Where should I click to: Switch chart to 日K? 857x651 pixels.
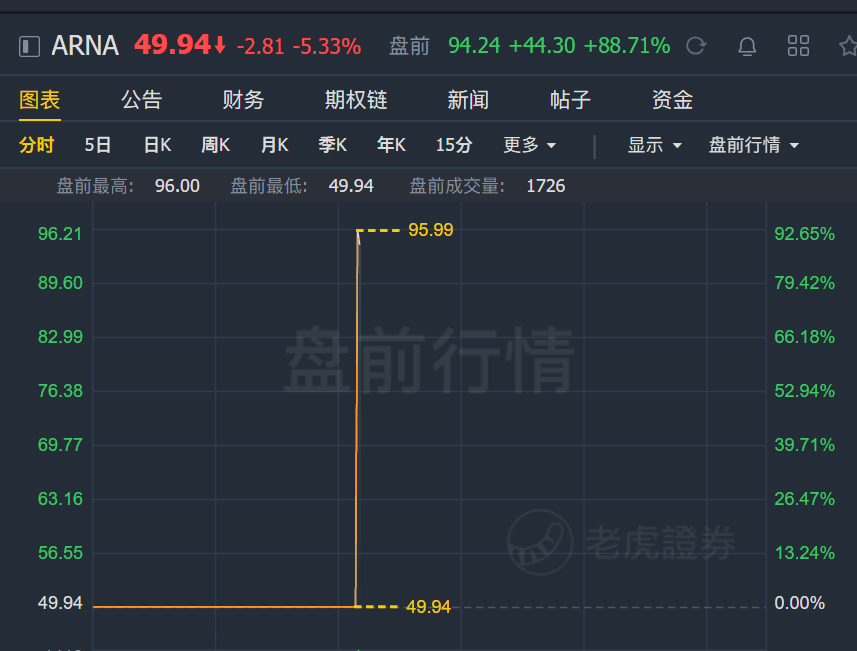[x=157, y=145]
